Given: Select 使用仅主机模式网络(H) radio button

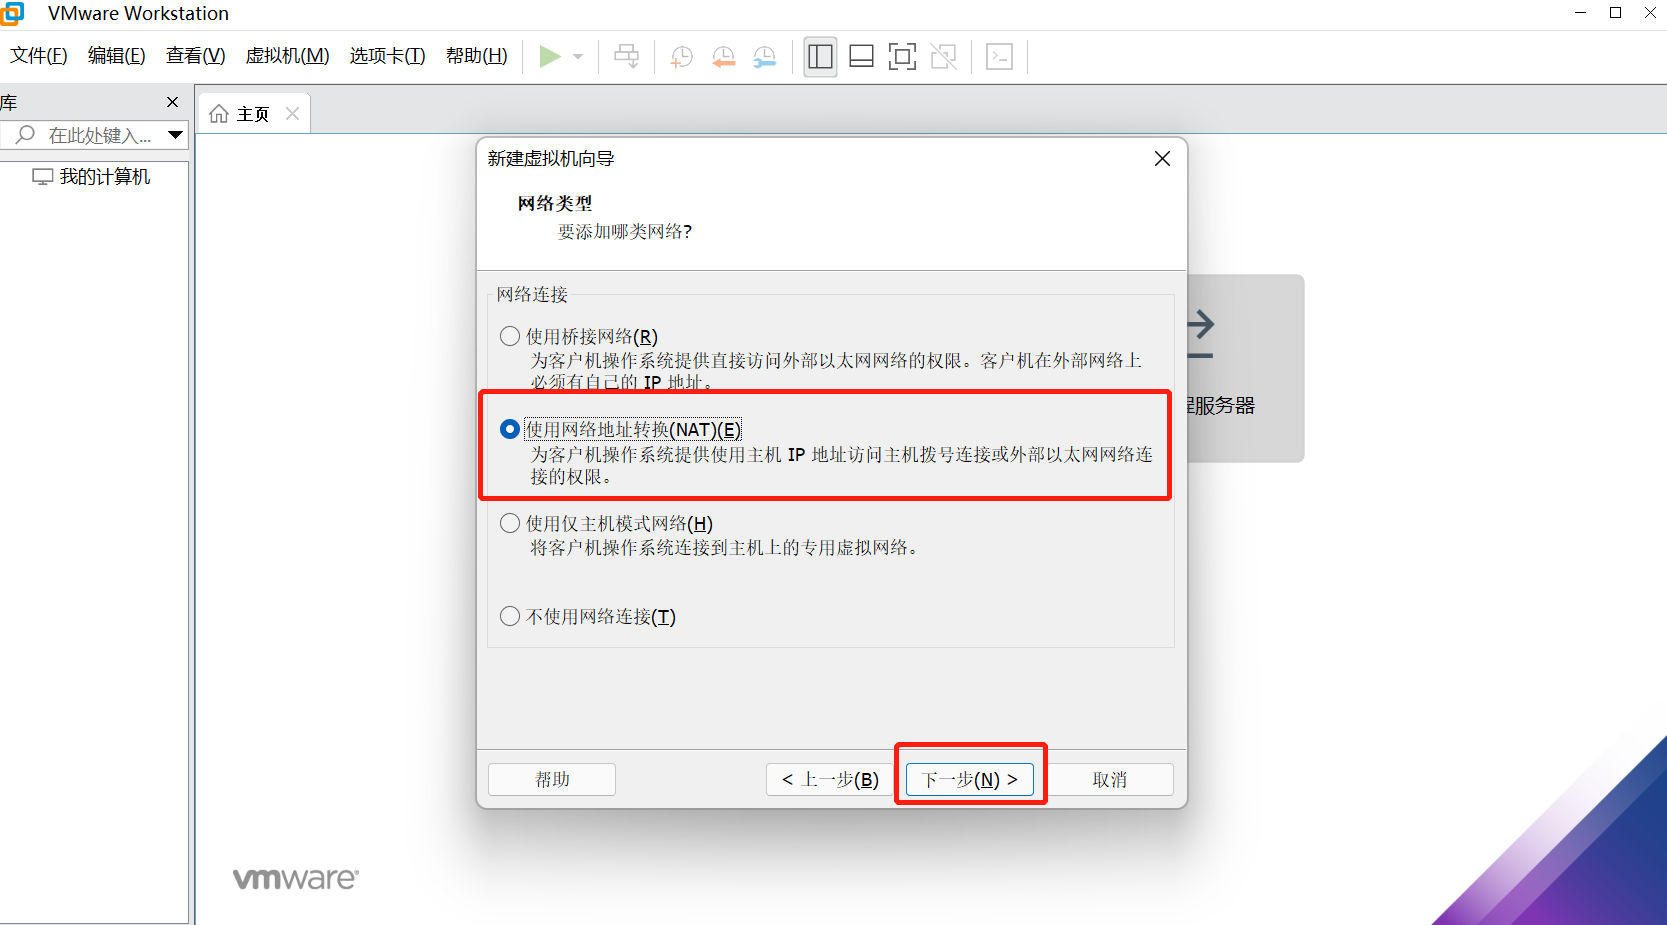Looking at the screenshot, I should click(510, 523).
